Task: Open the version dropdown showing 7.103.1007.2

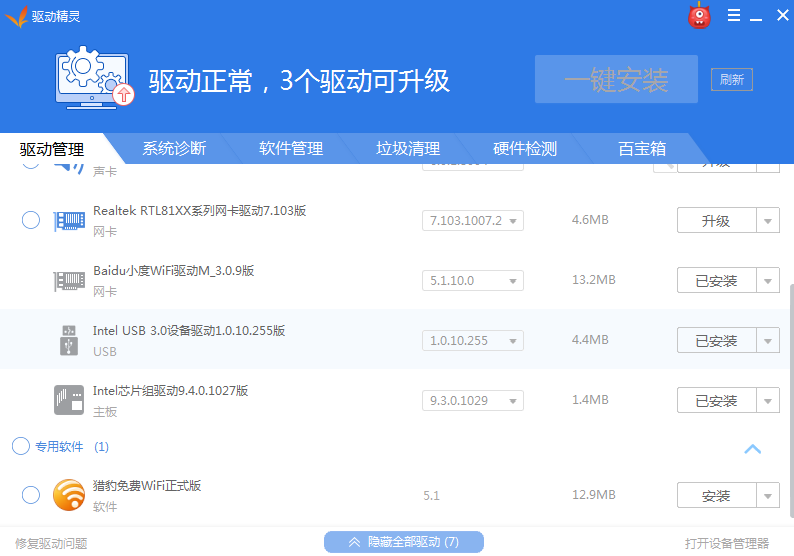Action: coord(473,221)
